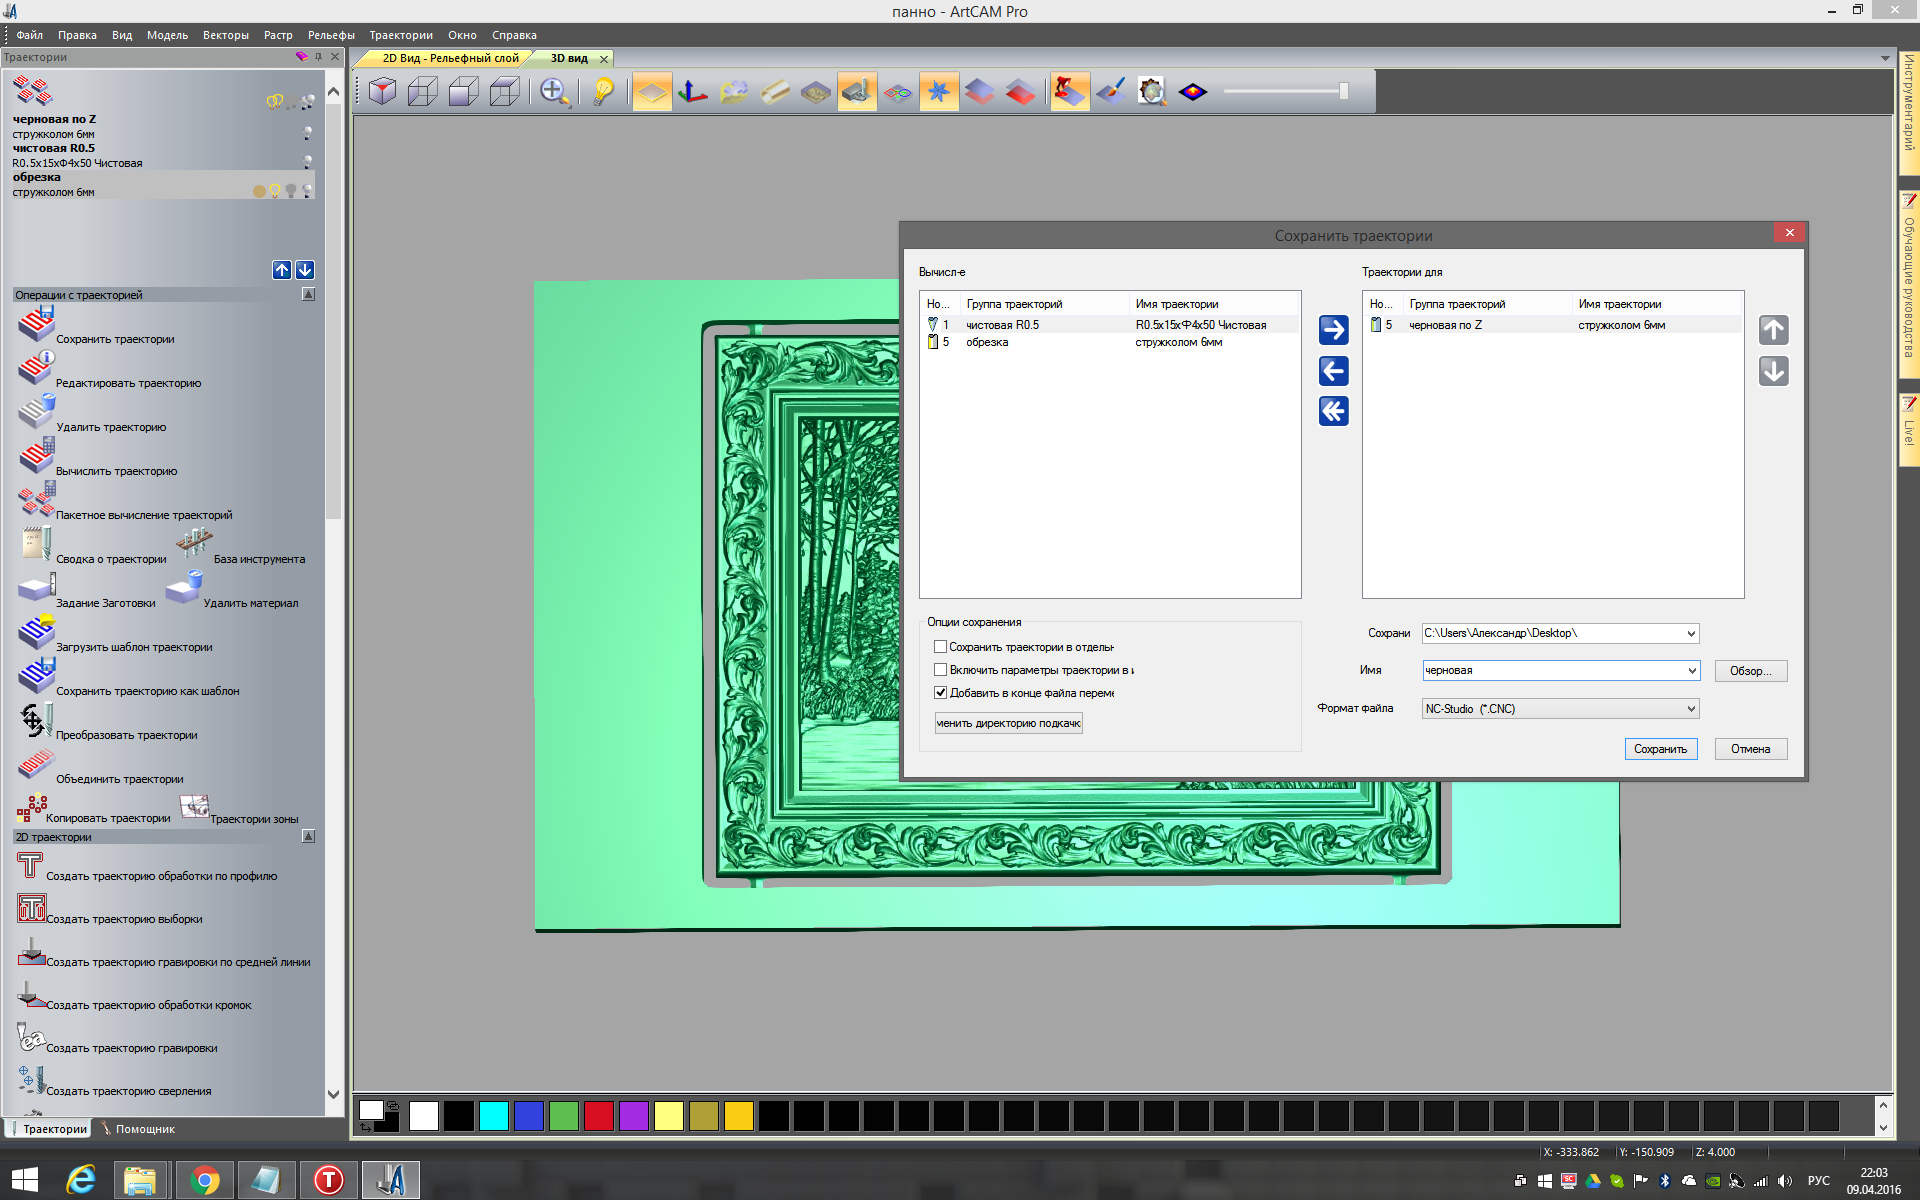Click the right arrow to add the toolpath
Viewport: 1920px width, 1200px height.
(1333, 330)
